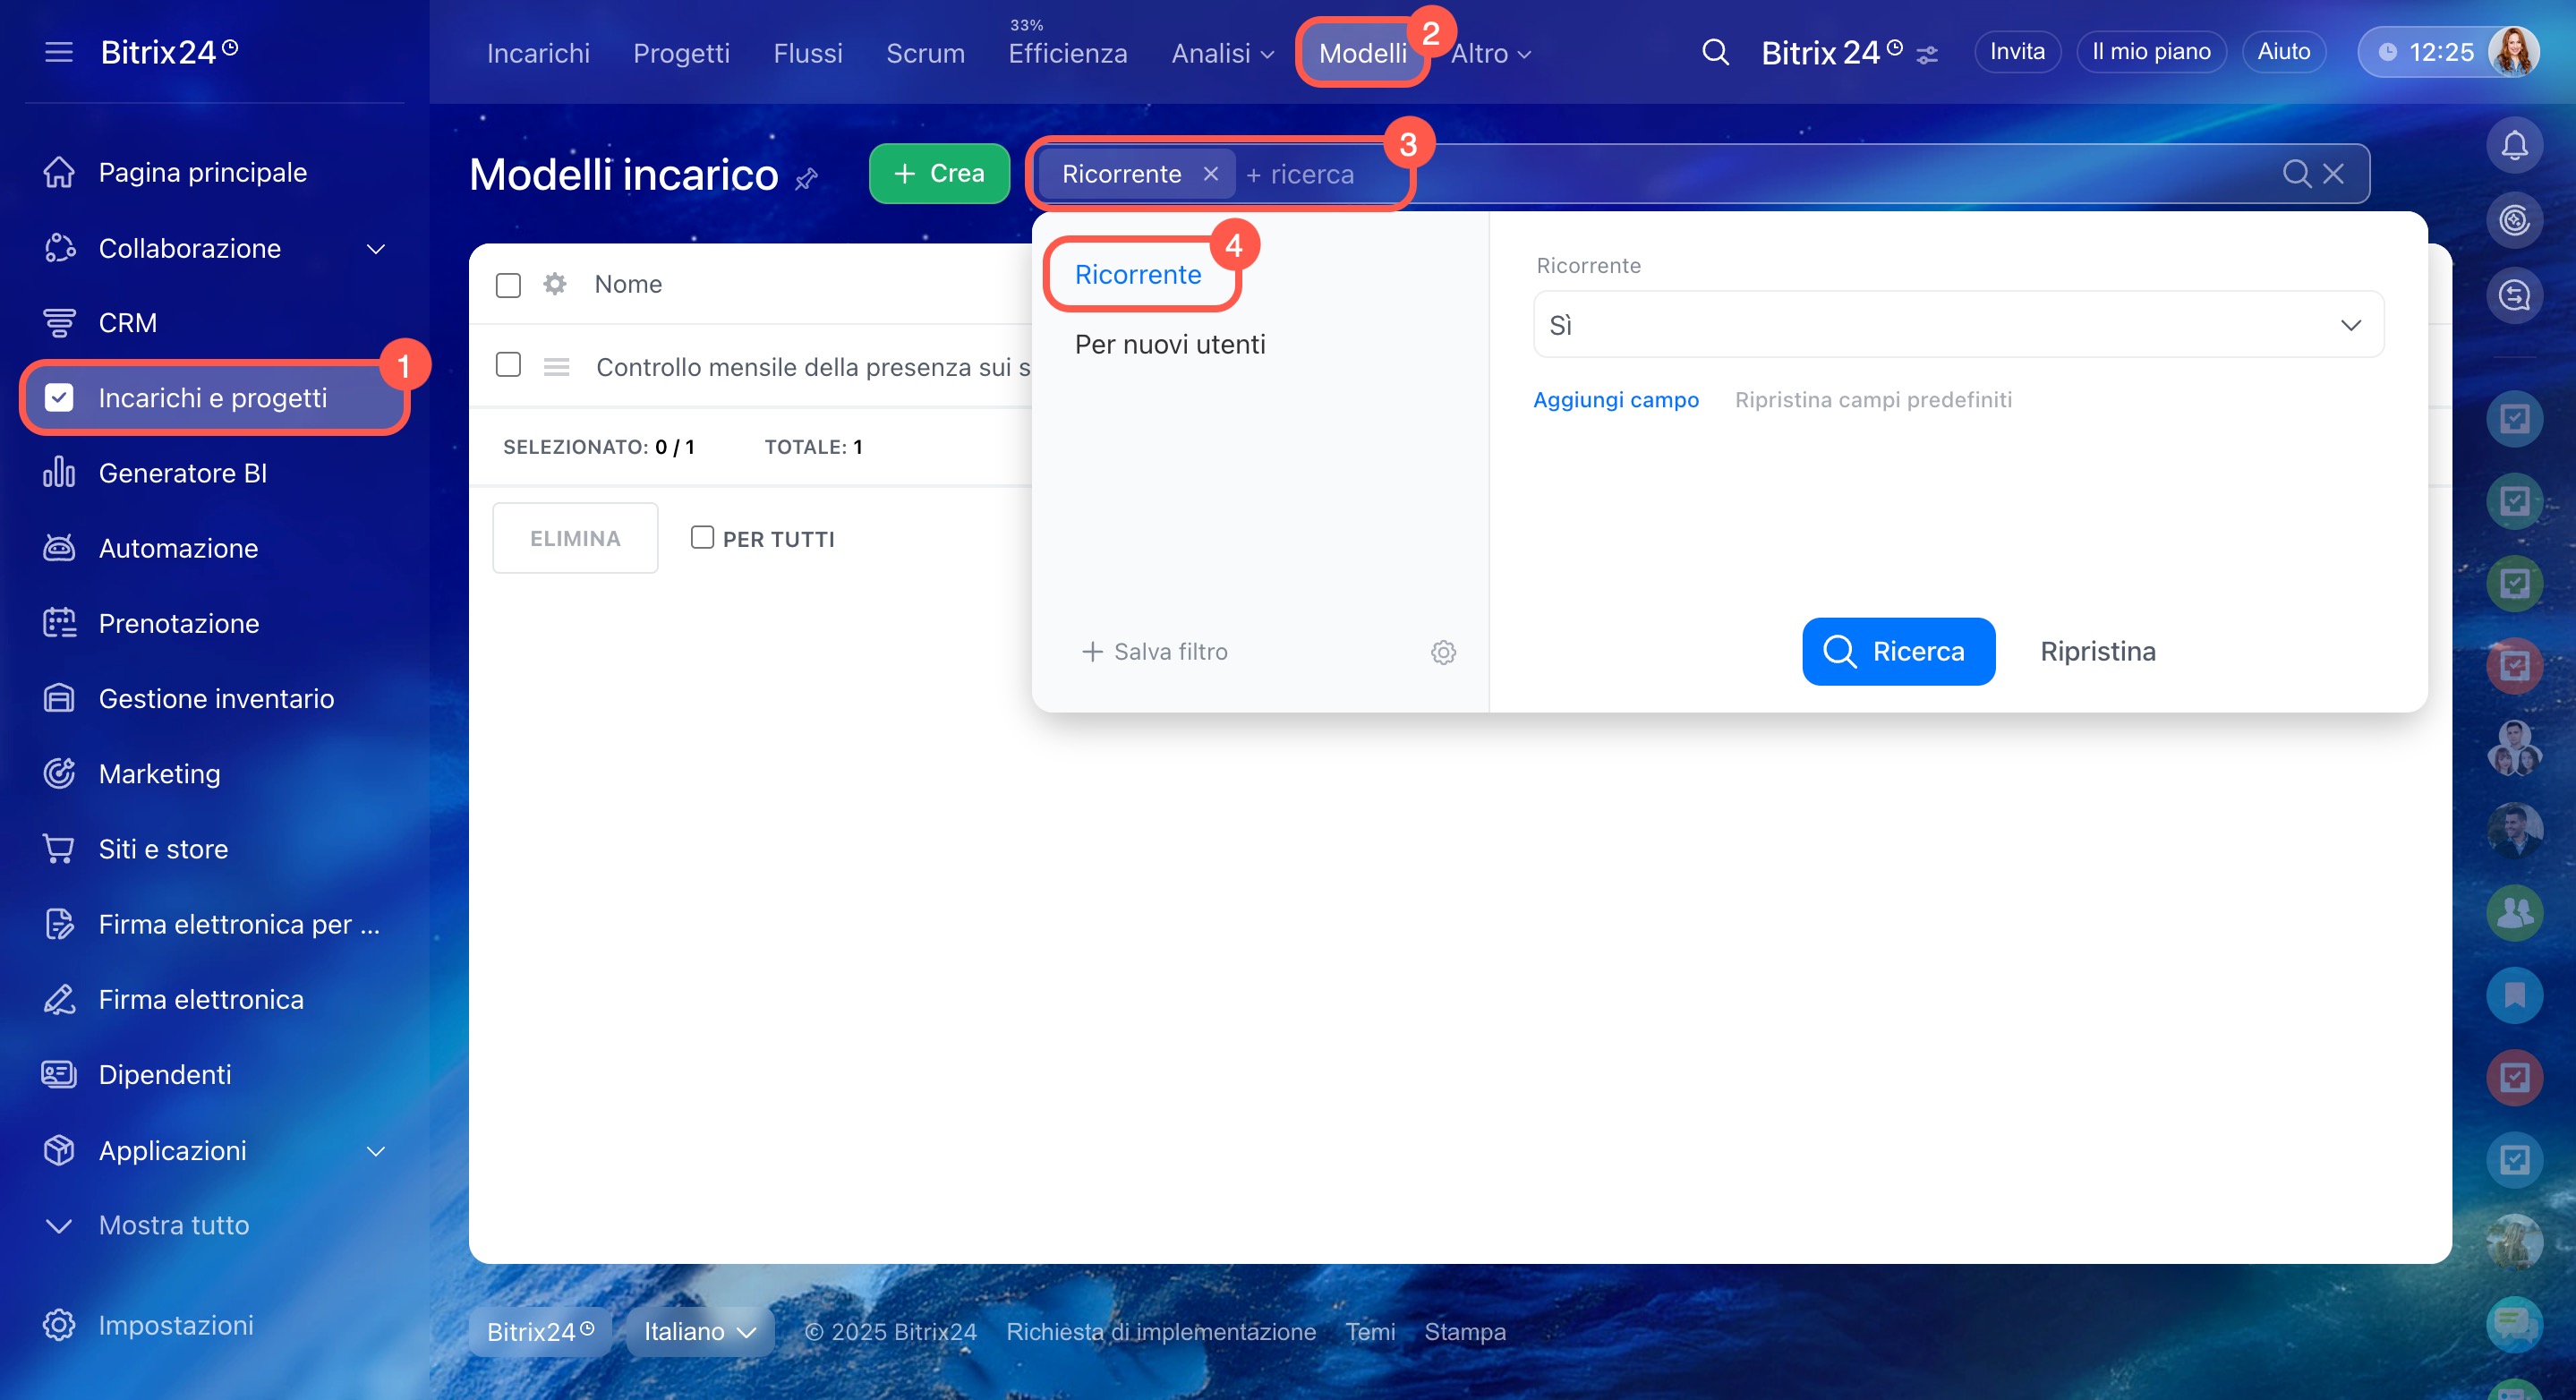Switch to the Progetti tab
Viewport: 2576px width, 1400px height.
click(681, 53)
